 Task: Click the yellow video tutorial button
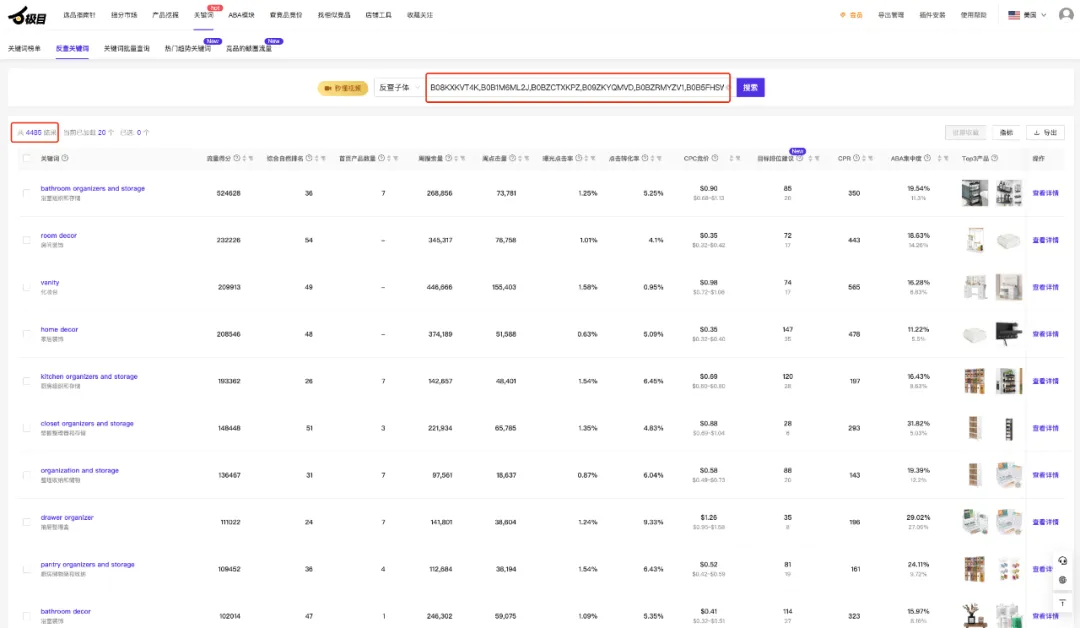[x=343, y=88]
